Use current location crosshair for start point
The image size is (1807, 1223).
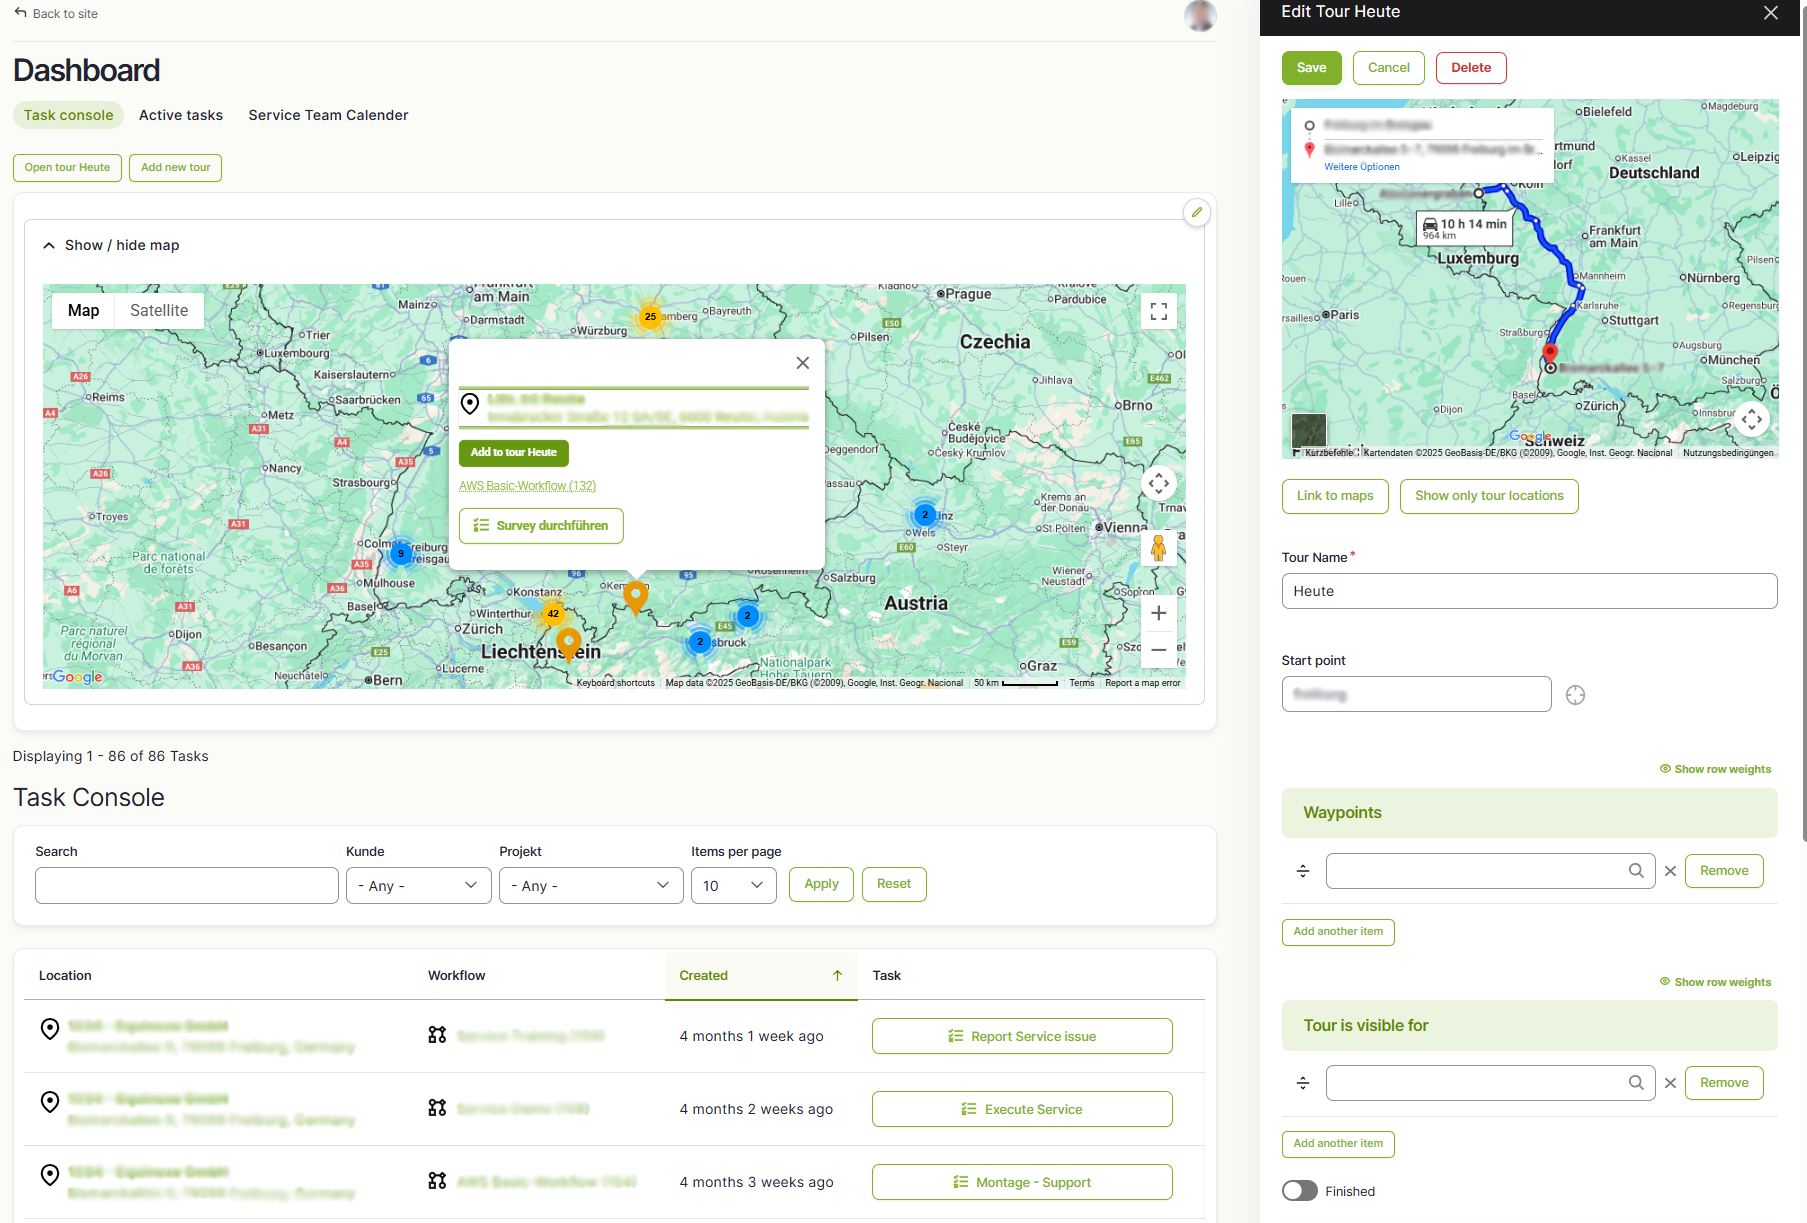[x=1575, y=695]
